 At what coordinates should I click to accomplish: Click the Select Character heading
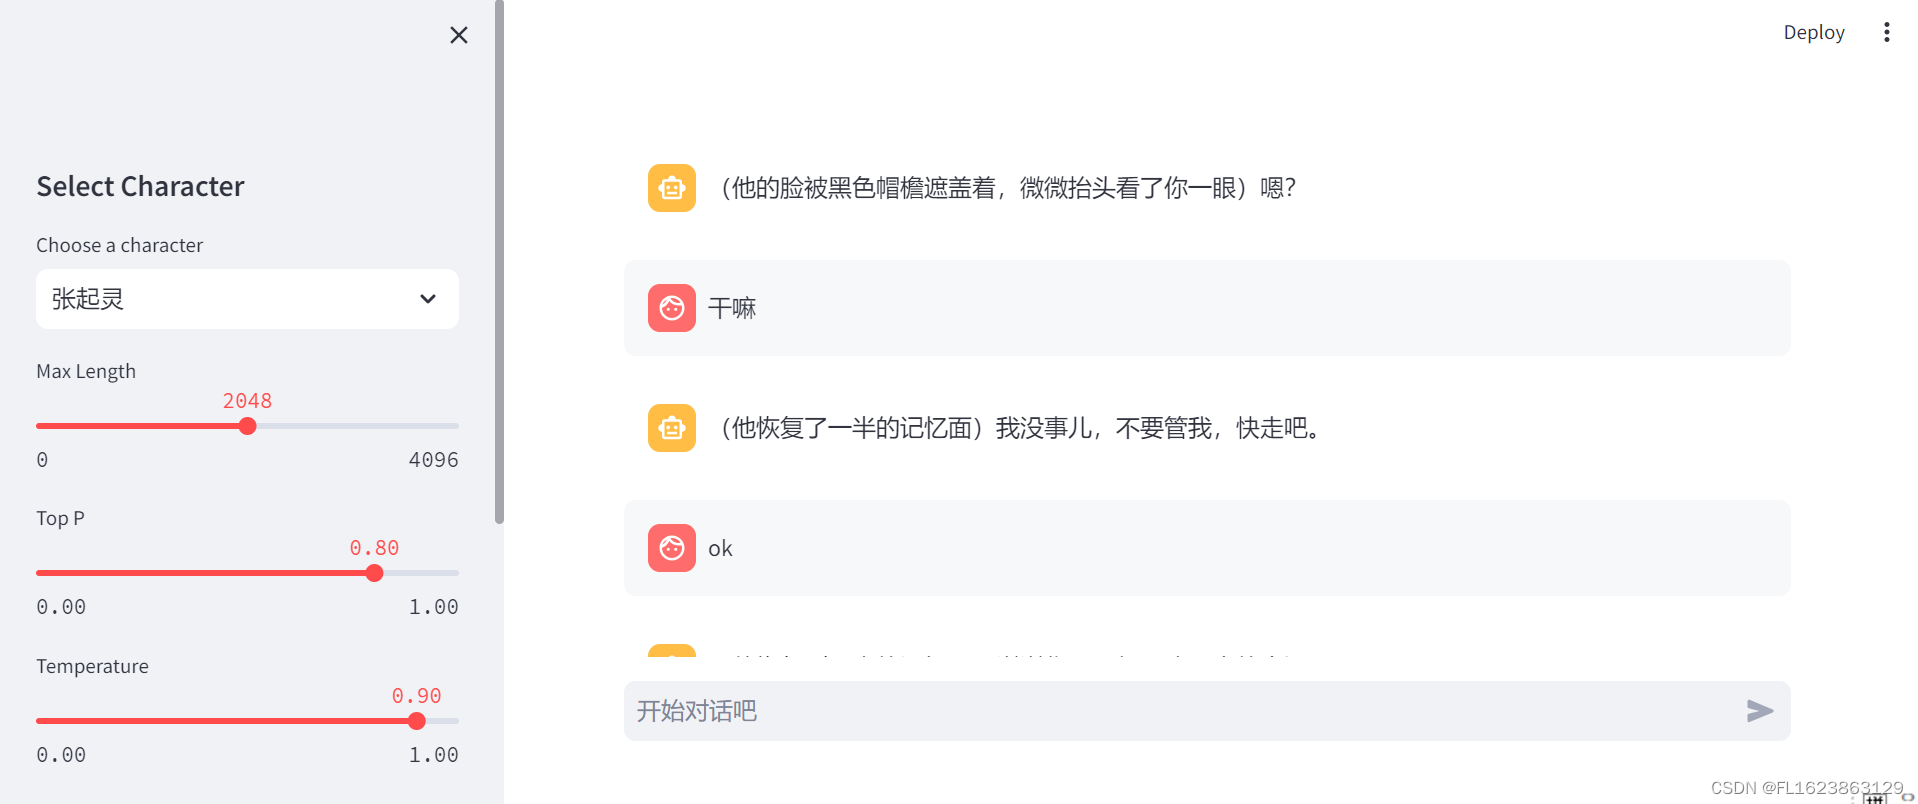click(140, 186)
